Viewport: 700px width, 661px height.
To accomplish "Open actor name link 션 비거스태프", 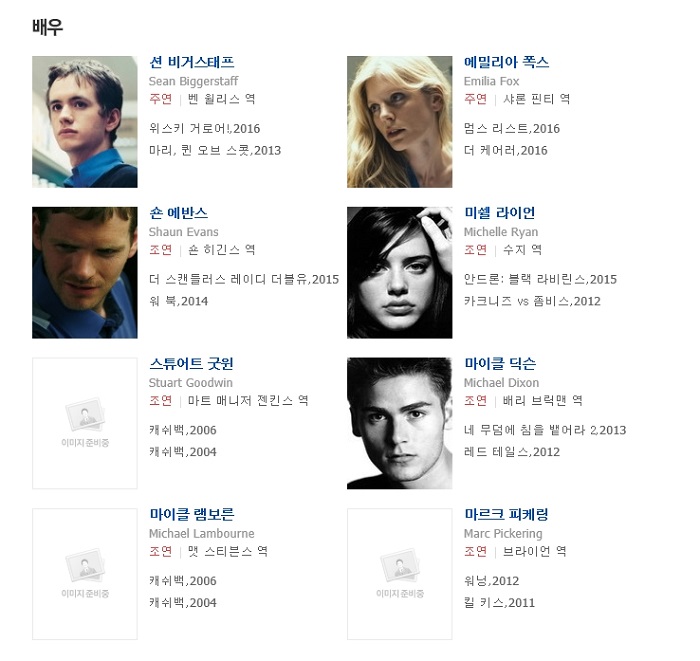I will tap(192, 62).
